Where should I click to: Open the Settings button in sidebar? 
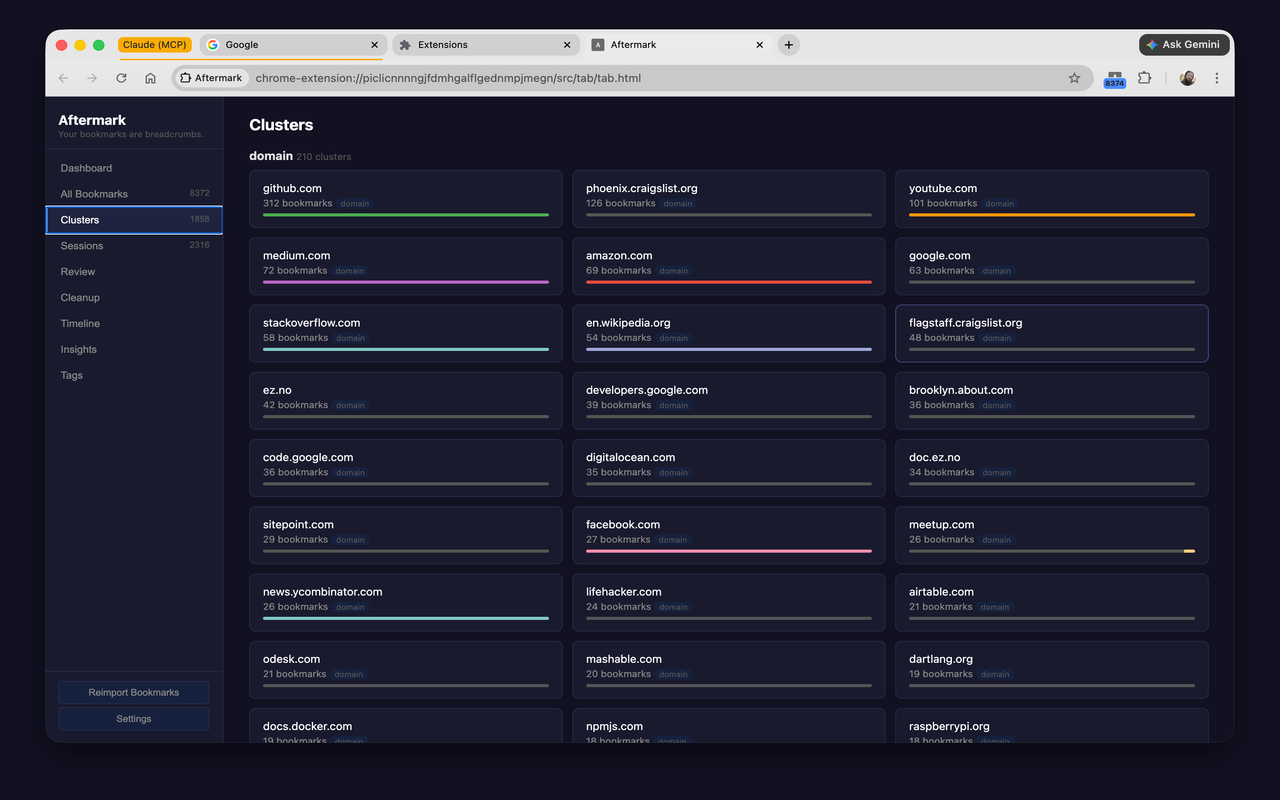click(x=134, y=718)
